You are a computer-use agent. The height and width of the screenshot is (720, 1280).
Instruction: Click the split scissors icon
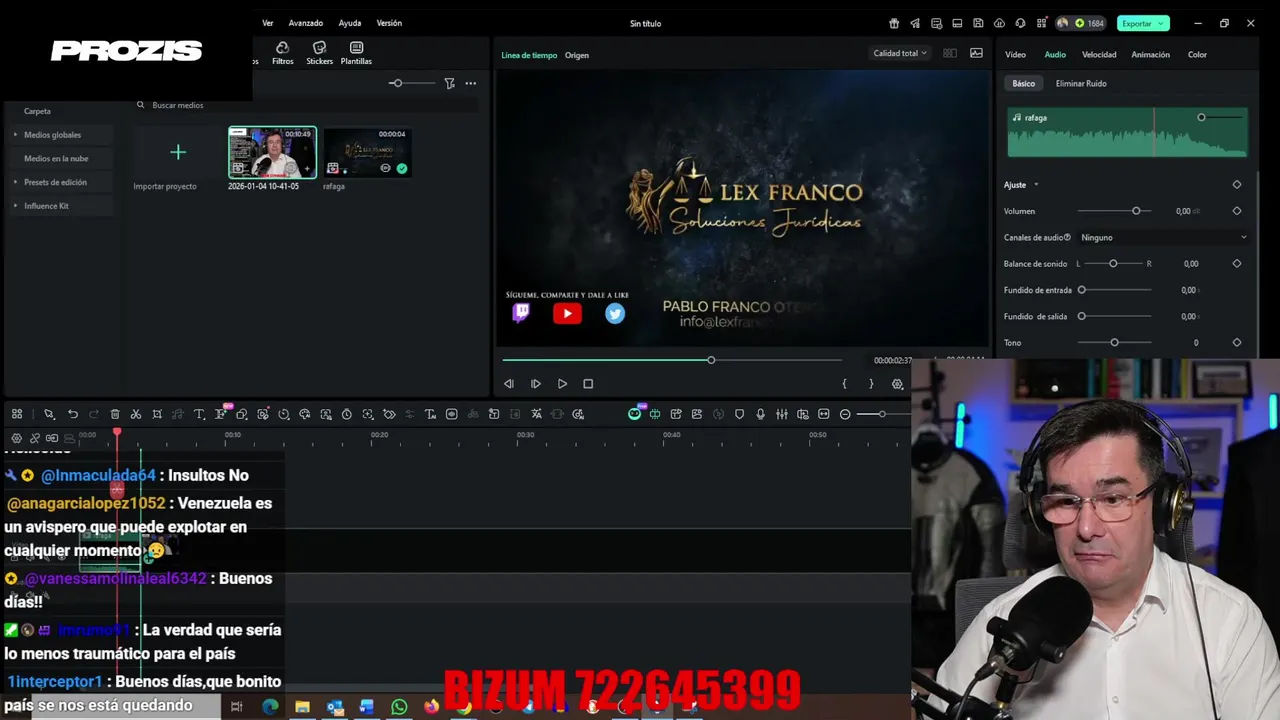pos(136,414)
